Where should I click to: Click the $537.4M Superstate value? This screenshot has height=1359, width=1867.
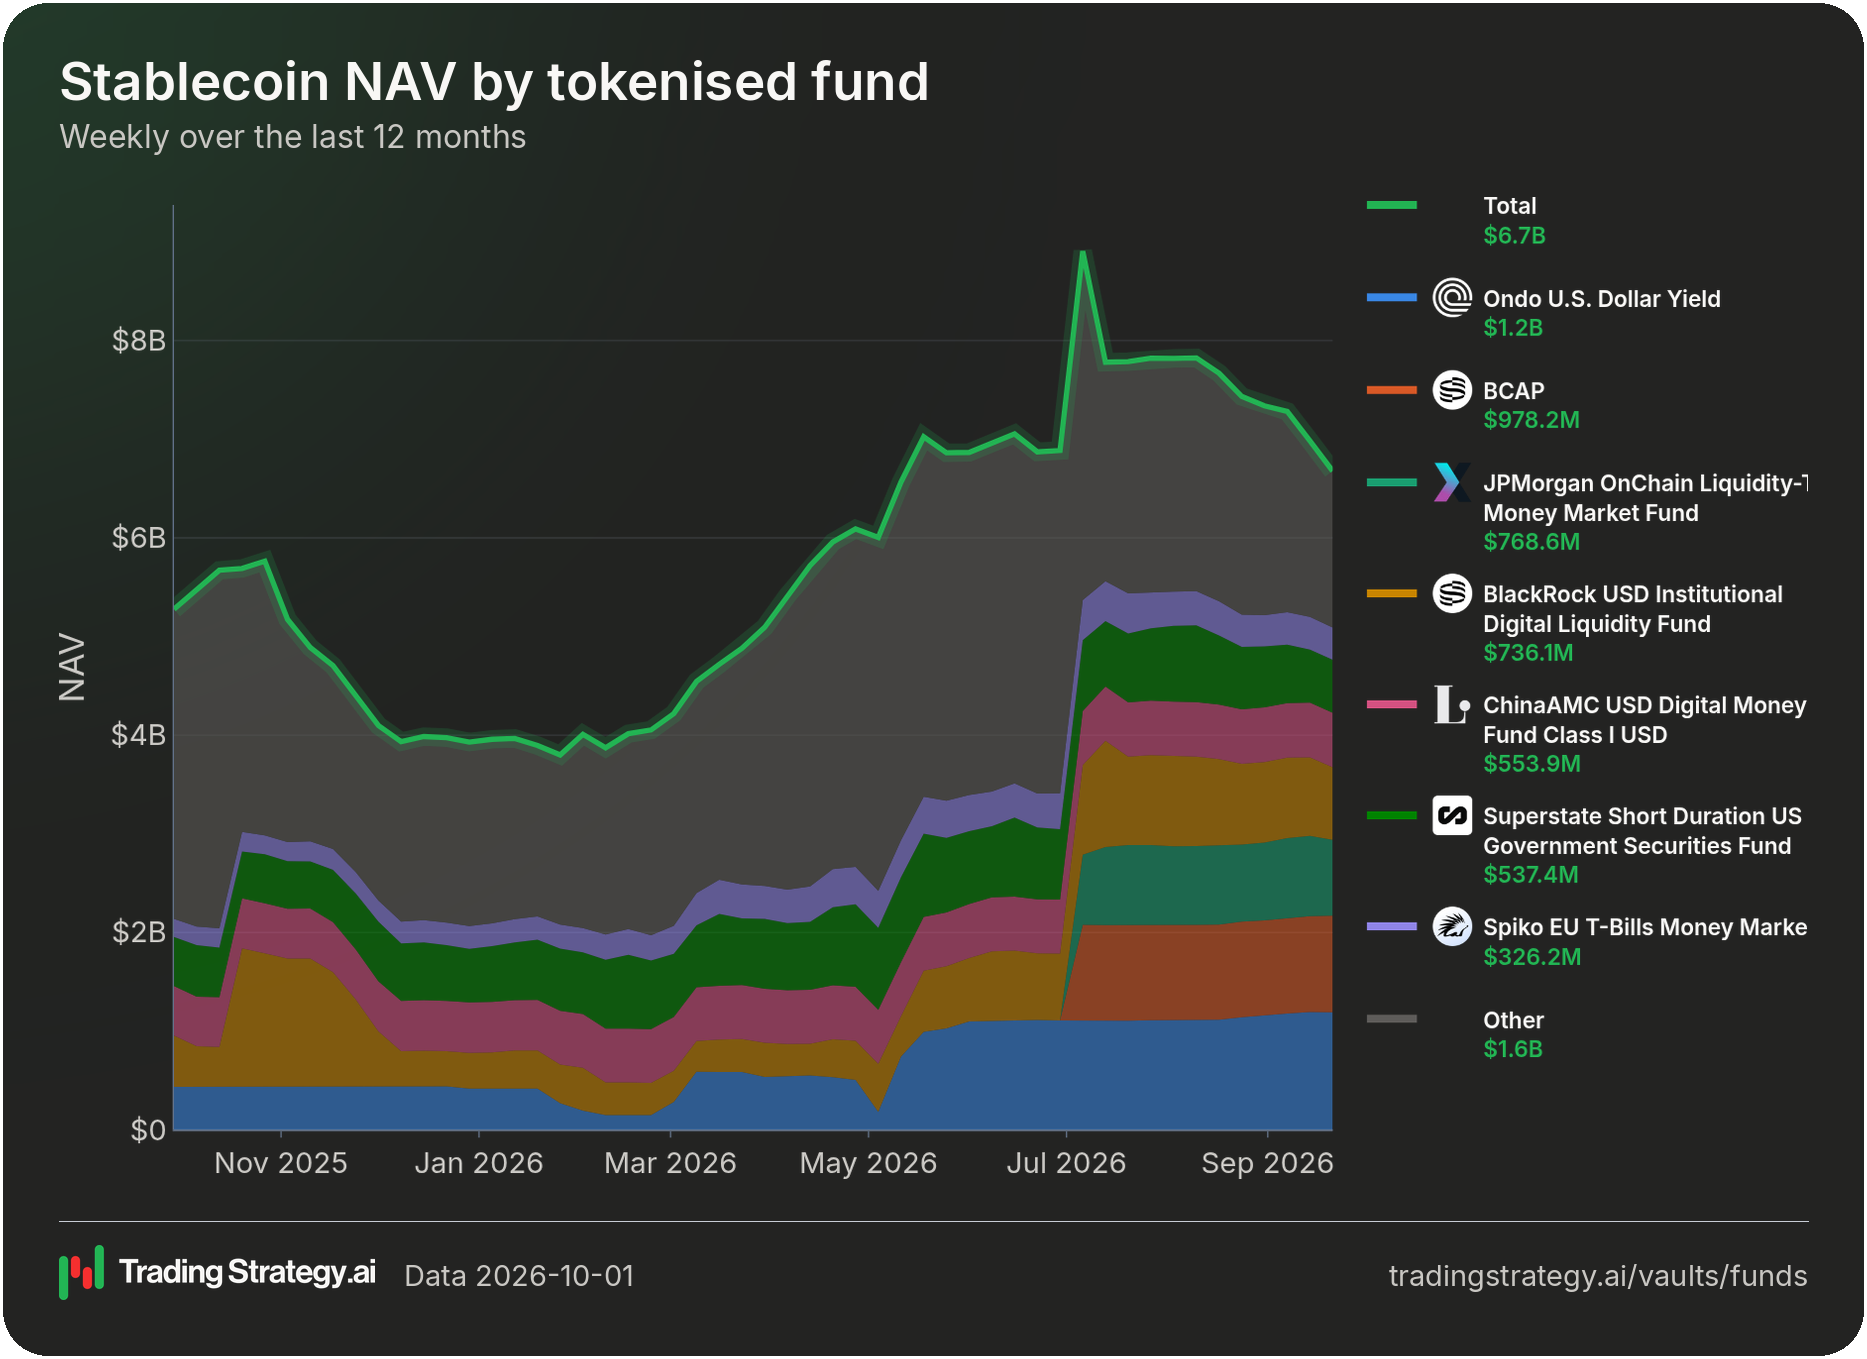click(x=1531, y=875)
